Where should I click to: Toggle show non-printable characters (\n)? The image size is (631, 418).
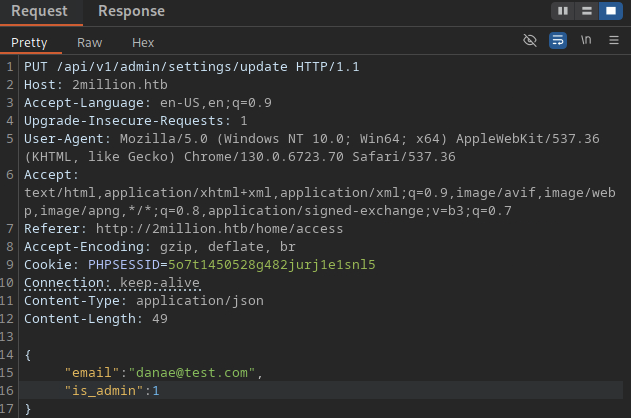[x=586, y=41]
